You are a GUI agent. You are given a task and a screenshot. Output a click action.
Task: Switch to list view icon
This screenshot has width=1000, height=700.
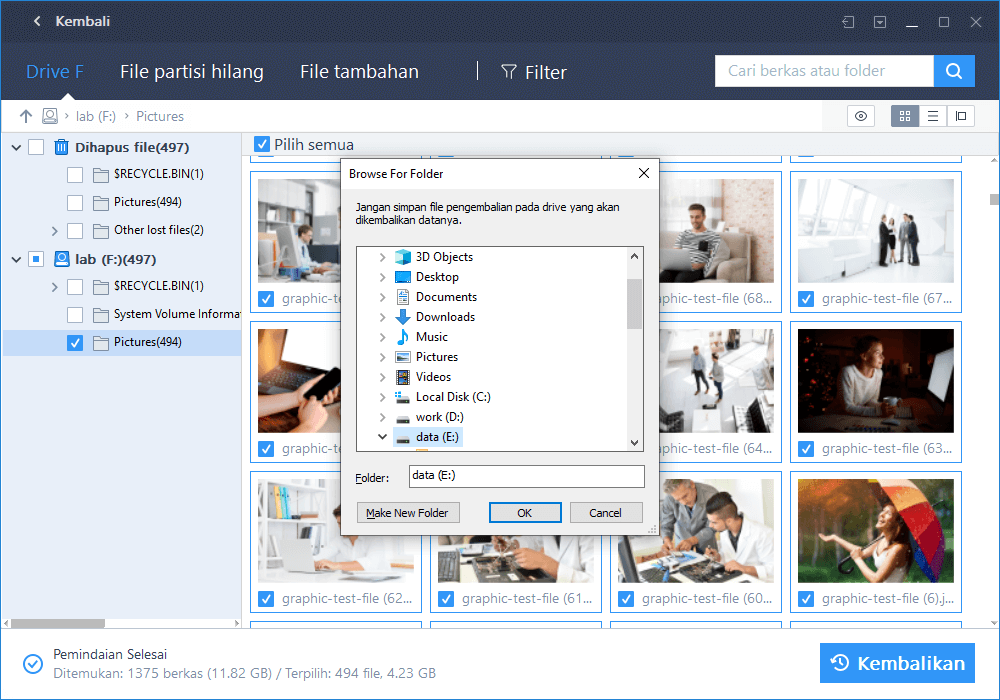click(933, 115)
